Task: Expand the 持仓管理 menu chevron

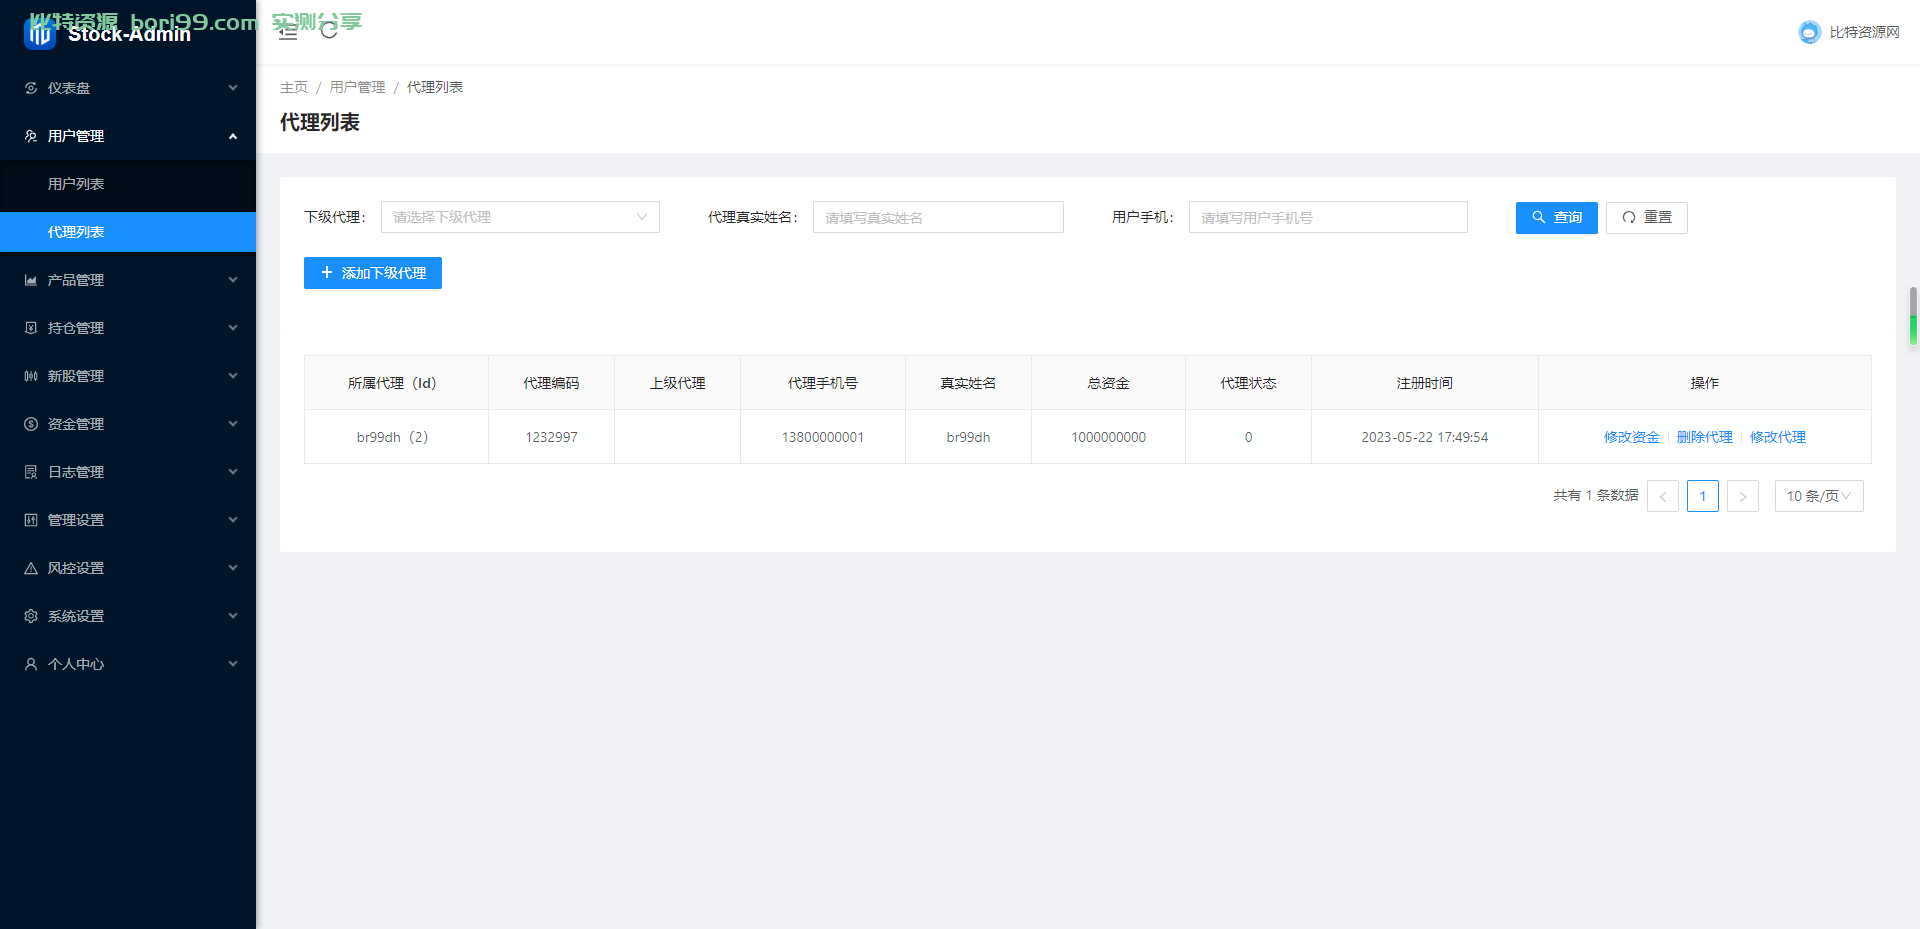Action: pos(233,328)
